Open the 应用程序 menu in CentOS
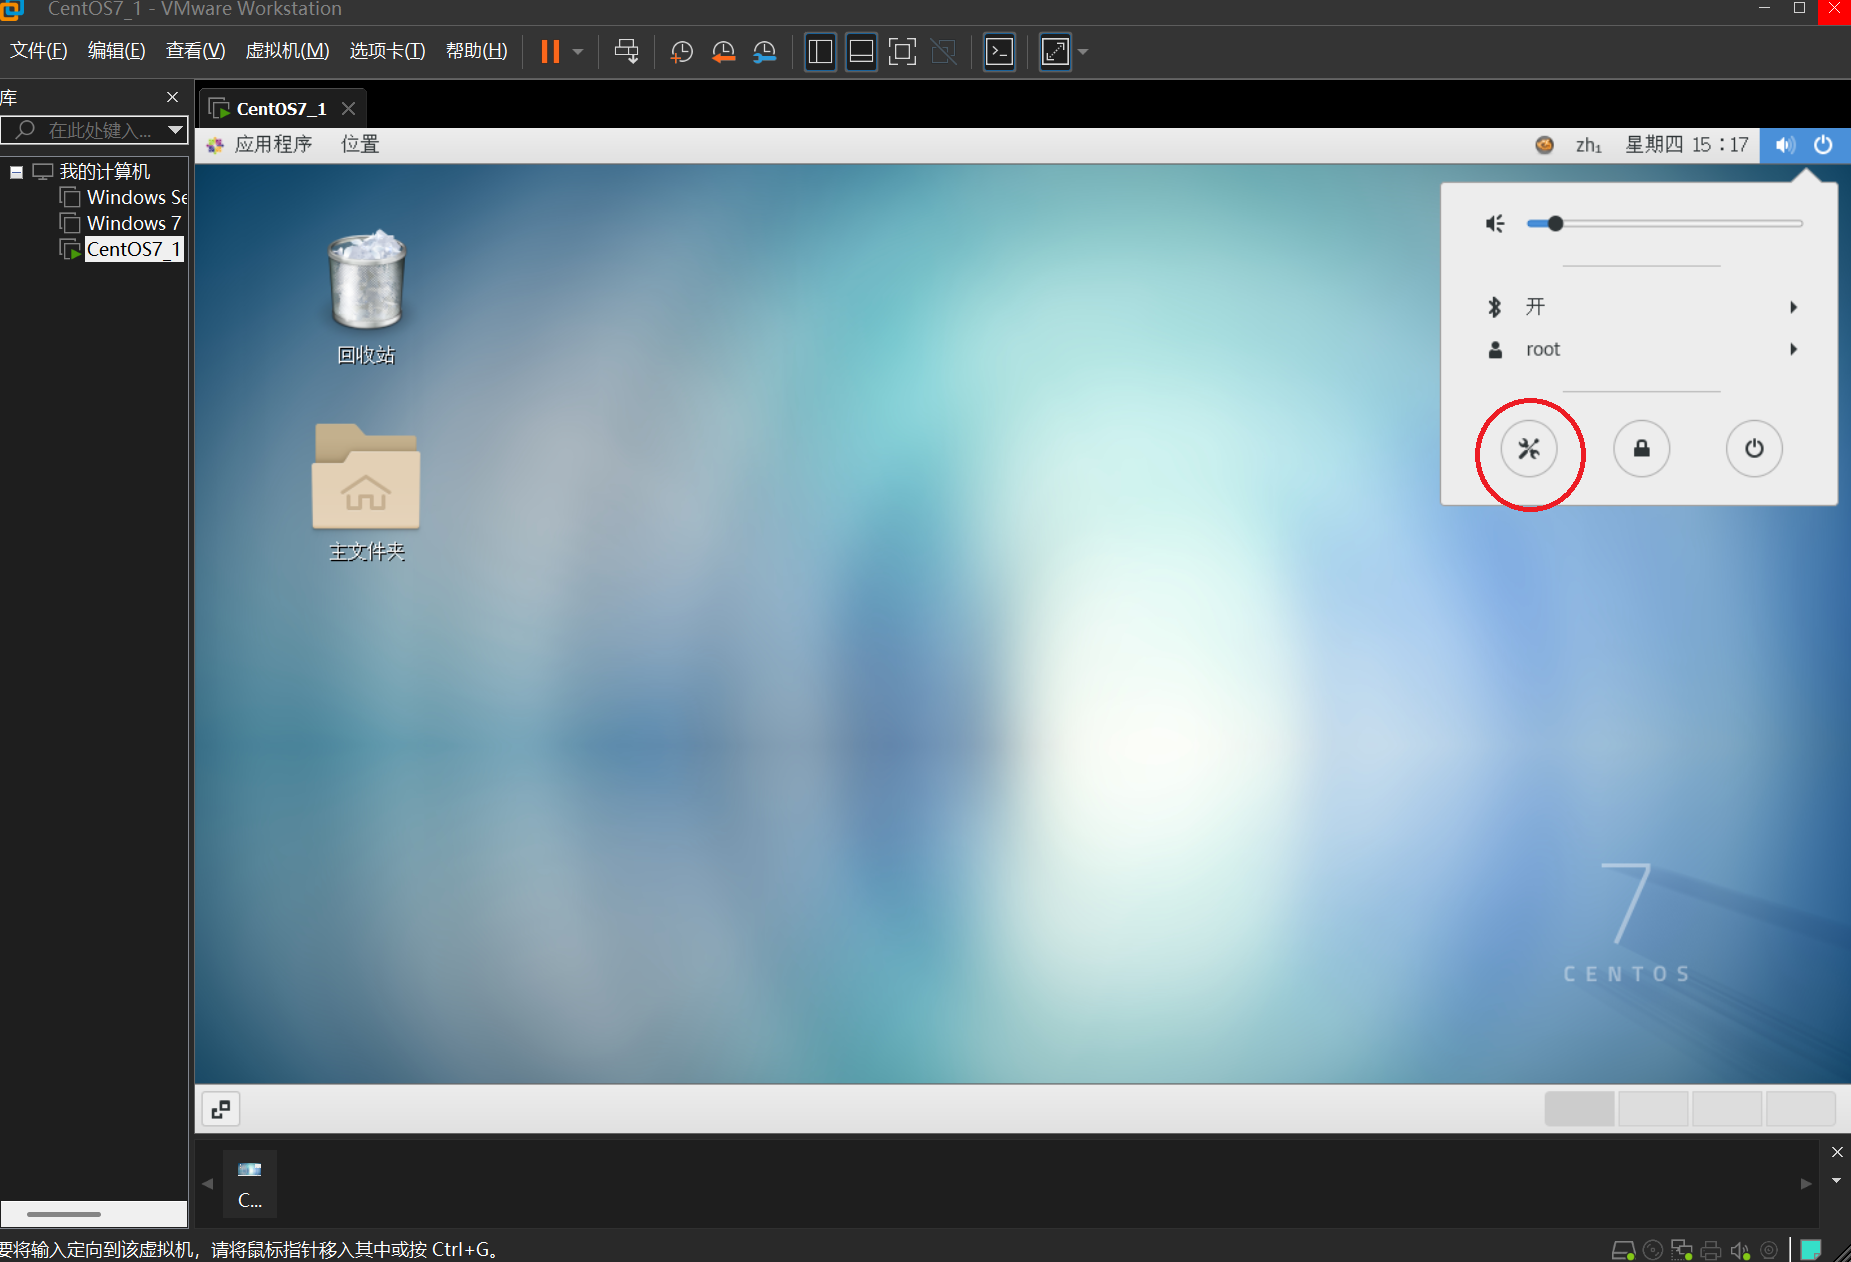 [x=272, y=145]
